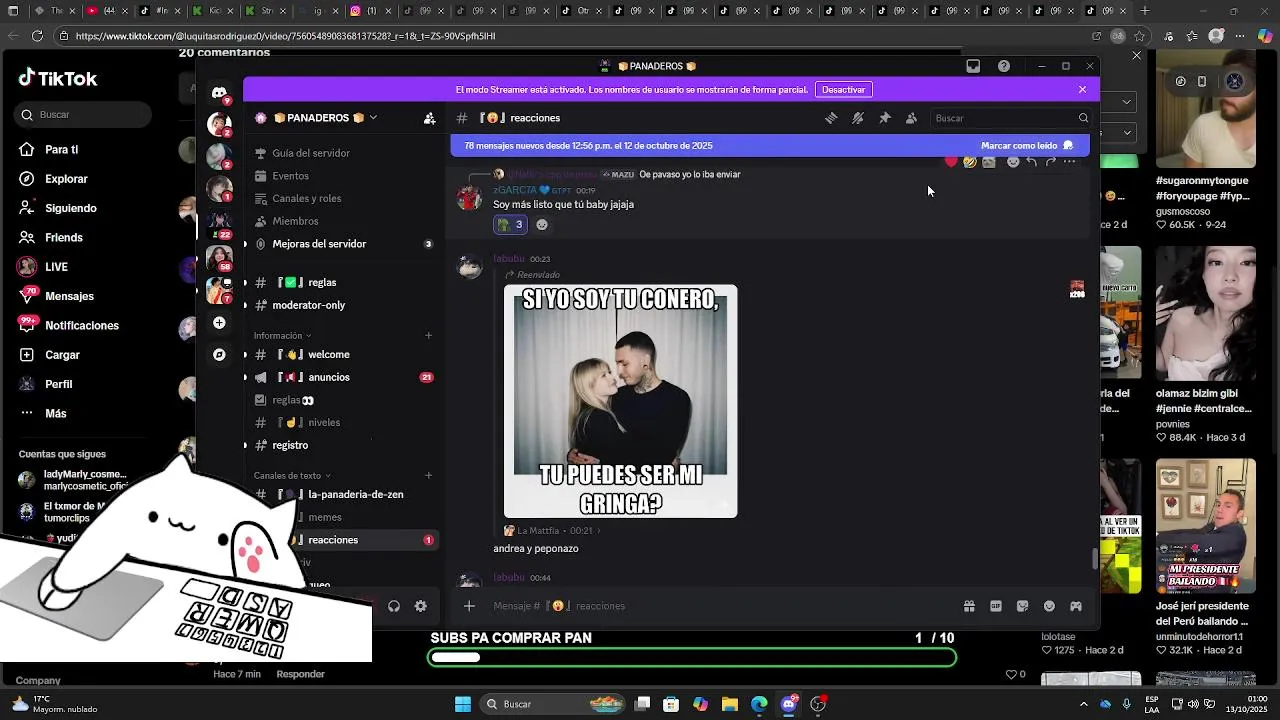Open Microsoft Edge from taskbar
Image resolution: width=1280 pixels, height=720 pixels.
click(759, 704)
